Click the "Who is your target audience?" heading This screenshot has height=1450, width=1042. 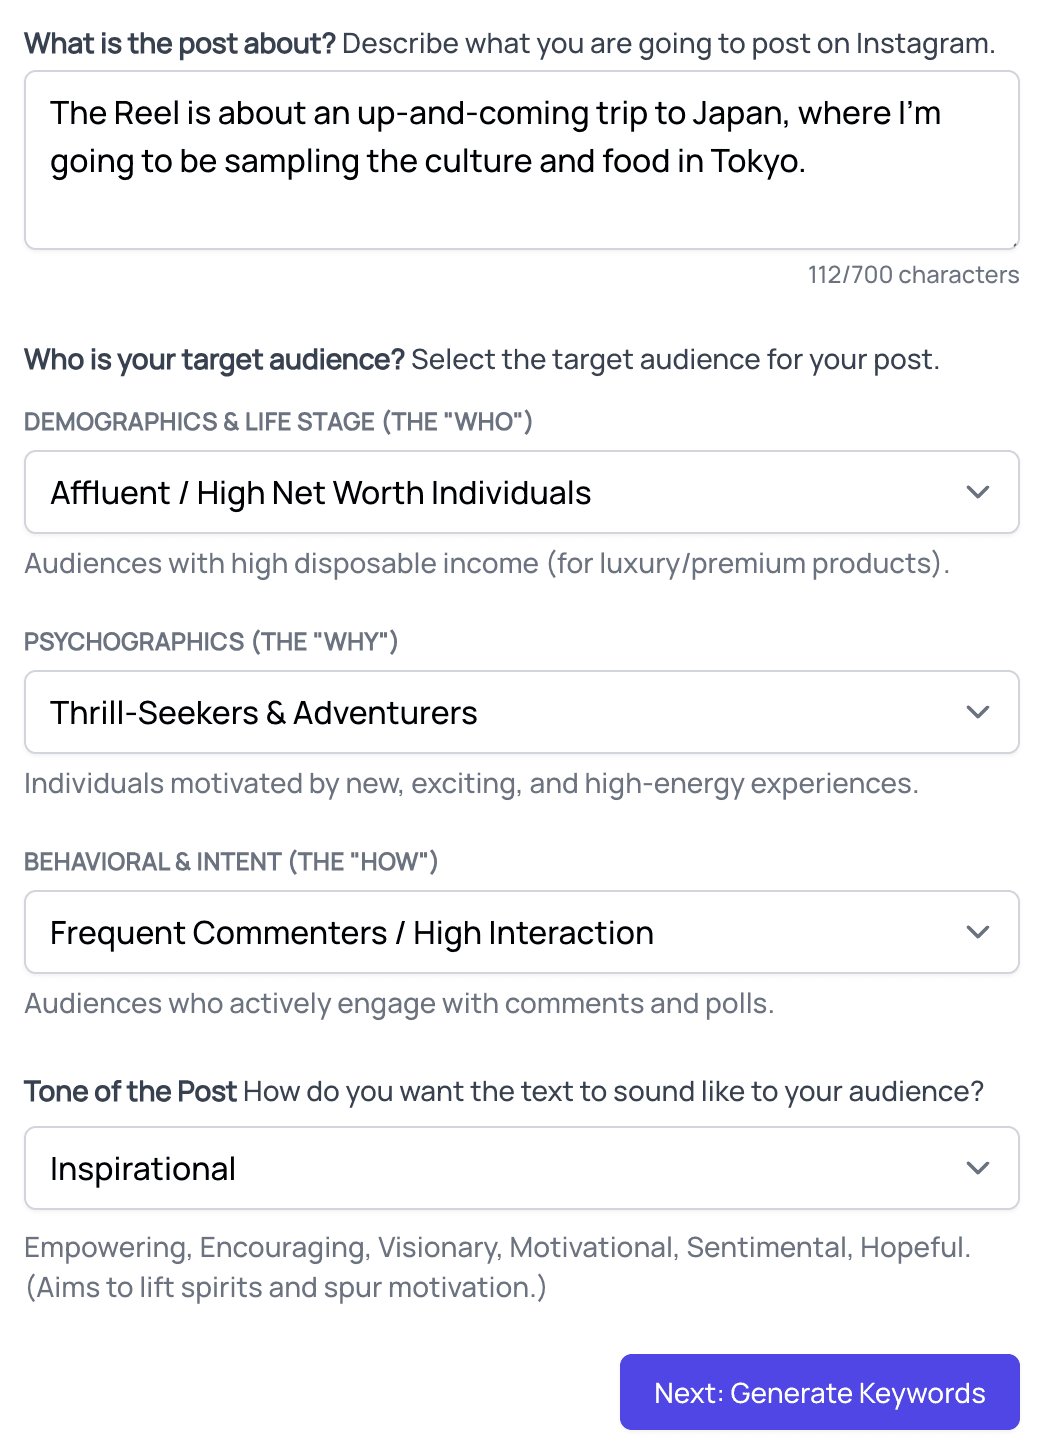tap(214, 360)
